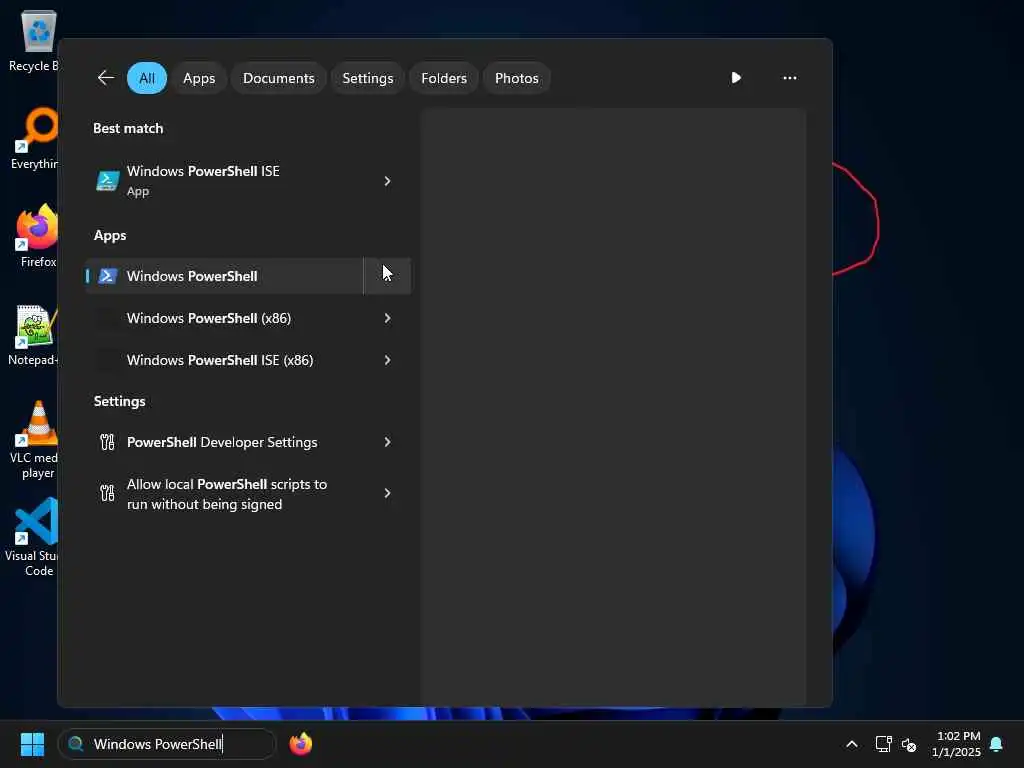This screenshot has width=1024, height=768.
Task: Show hidden system tray icons
Action: point(852,744)
